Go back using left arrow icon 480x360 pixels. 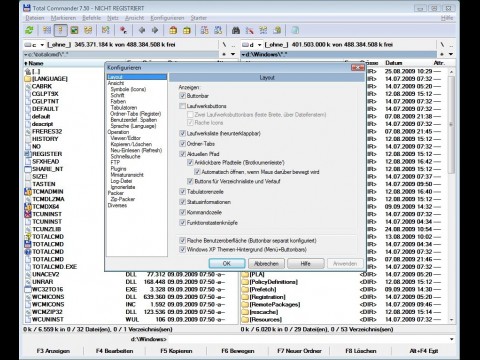[142, 30]
